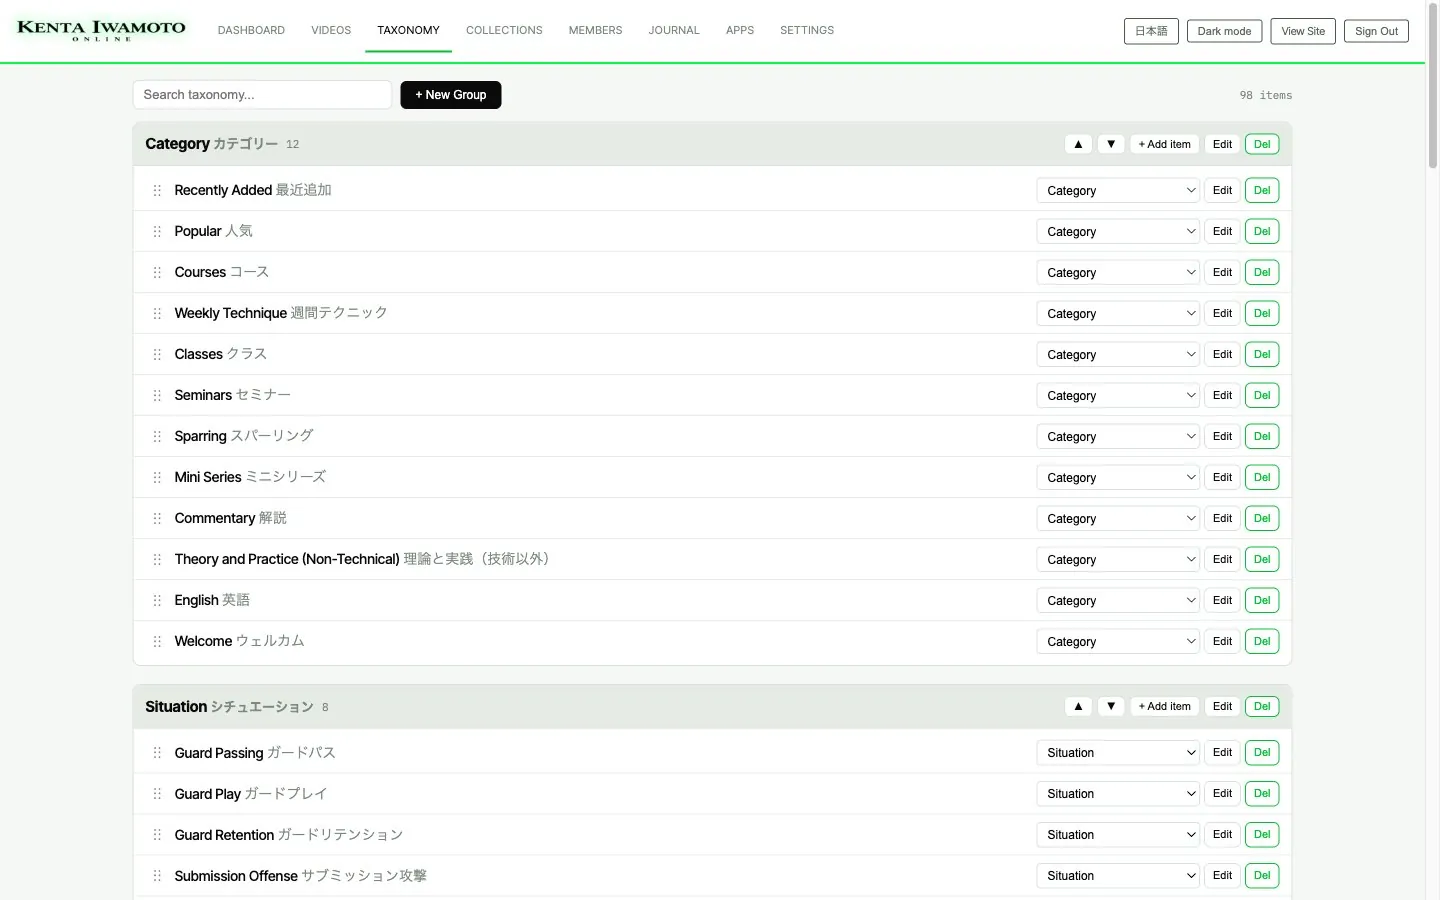Switch language to 日本語
Viewport: 1440px width, 900px height.
(x=1151, y=31)
